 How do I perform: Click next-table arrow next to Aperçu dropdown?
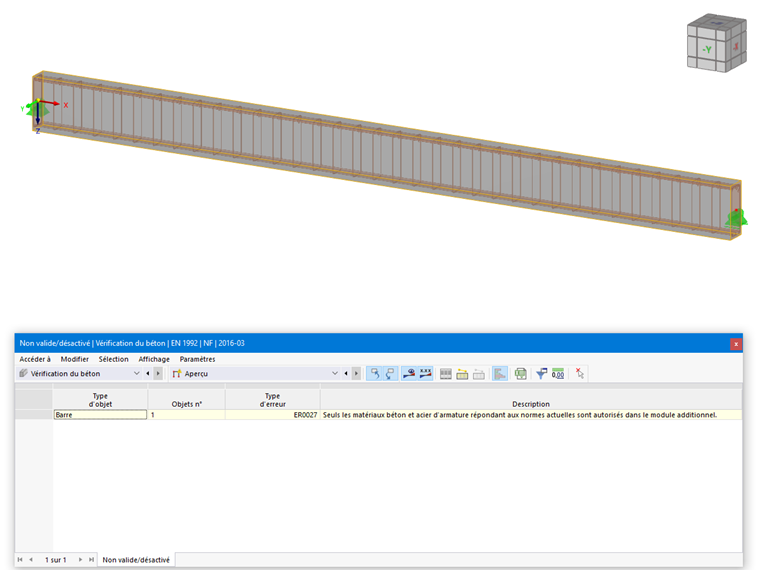click(356, 373)
